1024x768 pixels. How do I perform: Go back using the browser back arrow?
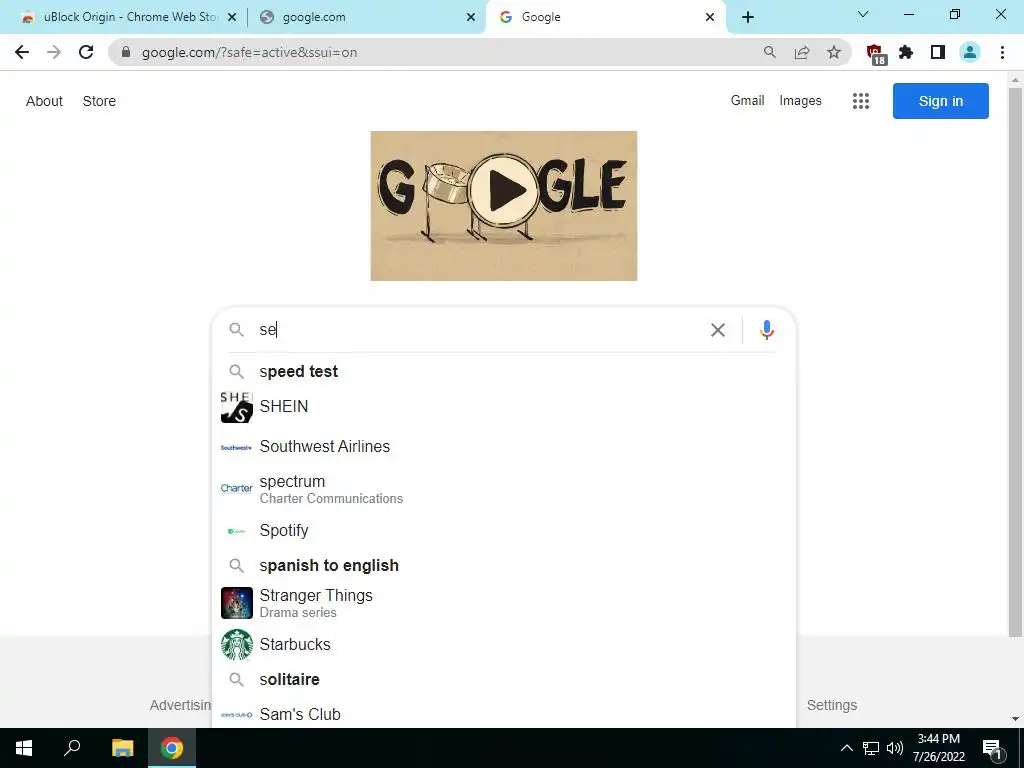22,52
